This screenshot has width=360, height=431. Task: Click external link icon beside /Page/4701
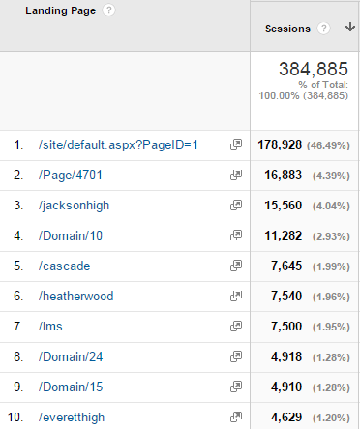click(x=236, y=175)
